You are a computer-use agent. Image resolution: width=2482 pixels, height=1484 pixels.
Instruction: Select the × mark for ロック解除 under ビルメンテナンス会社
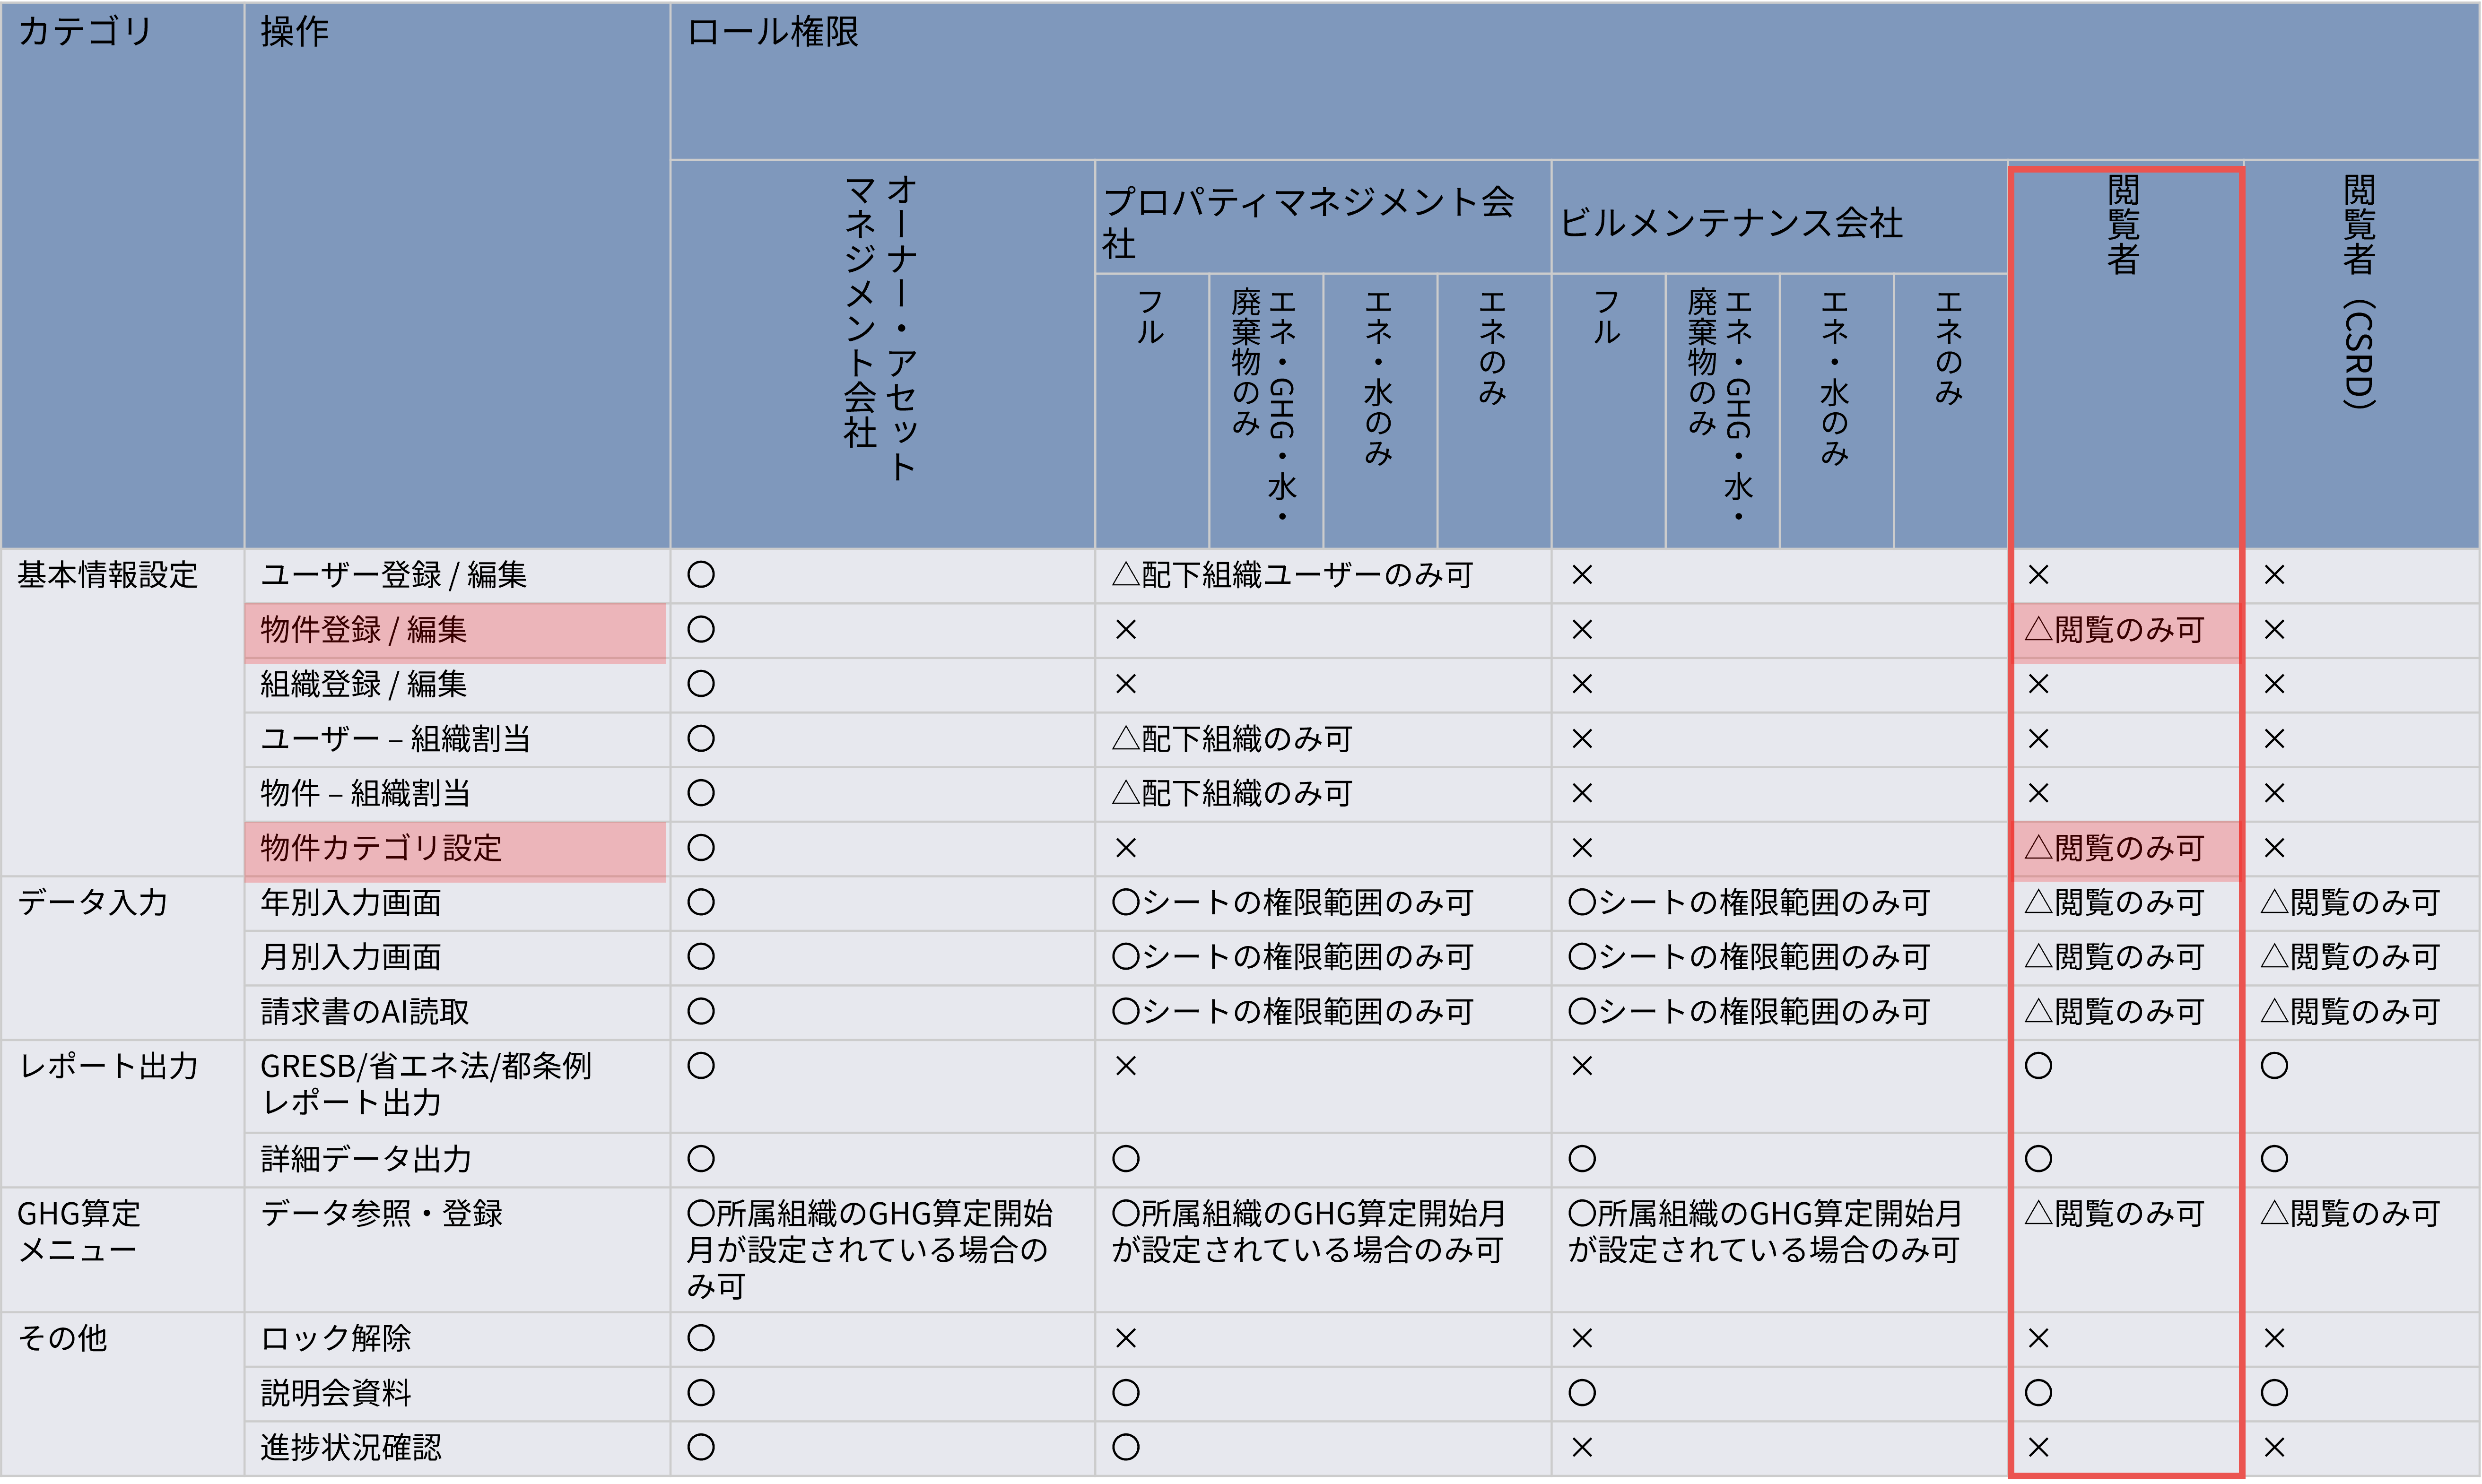[1582, 1338]
